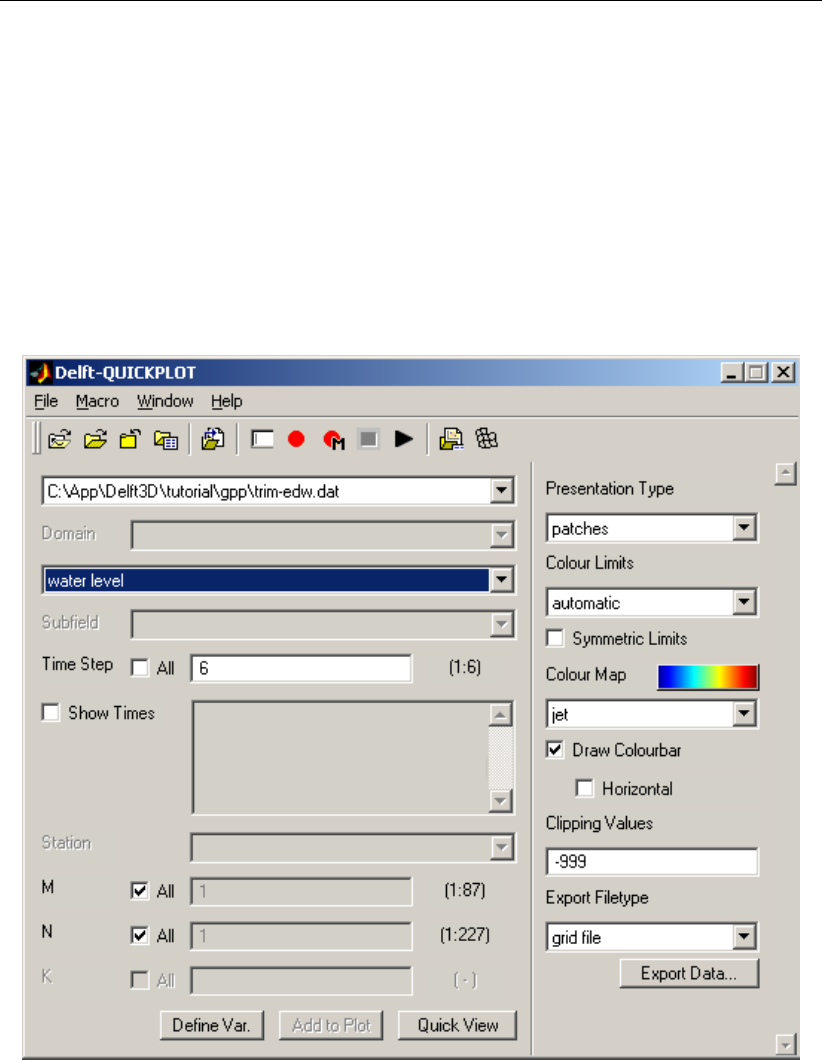Open the Export Filetype grid file dropdown

pyautogui.click(x=744, y=937)
